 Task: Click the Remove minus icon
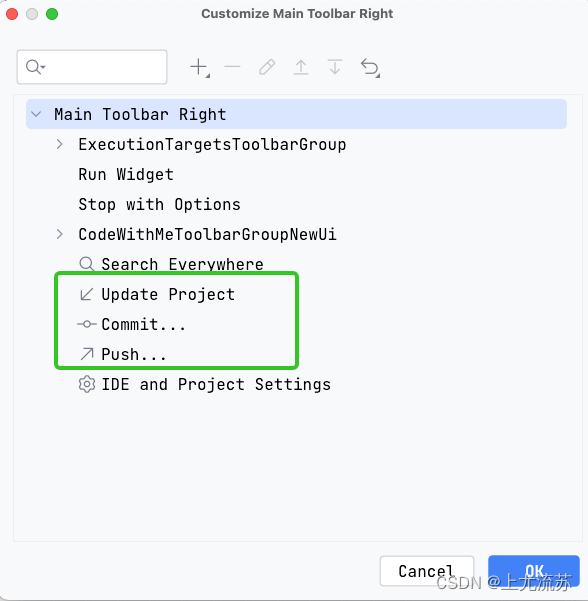(x=232, y=67)
